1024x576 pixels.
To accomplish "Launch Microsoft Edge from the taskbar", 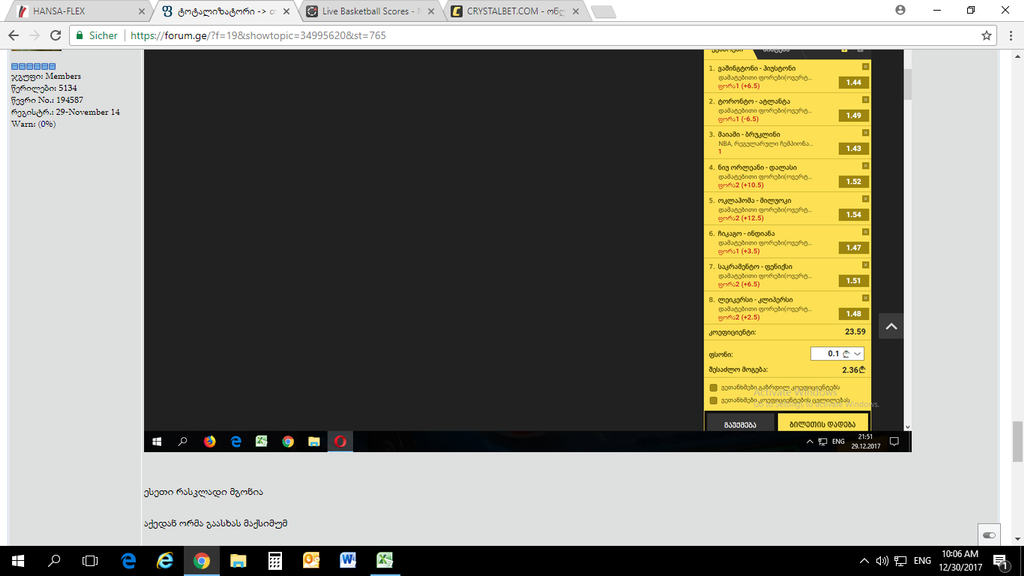I will (128, 561).
